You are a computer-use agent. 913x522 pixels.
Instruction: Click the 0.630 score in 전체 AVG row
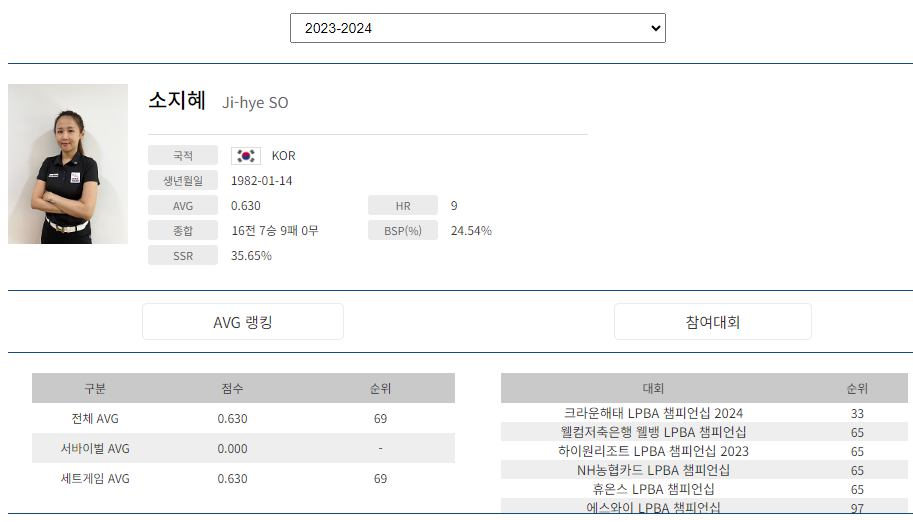coord(232,418)
